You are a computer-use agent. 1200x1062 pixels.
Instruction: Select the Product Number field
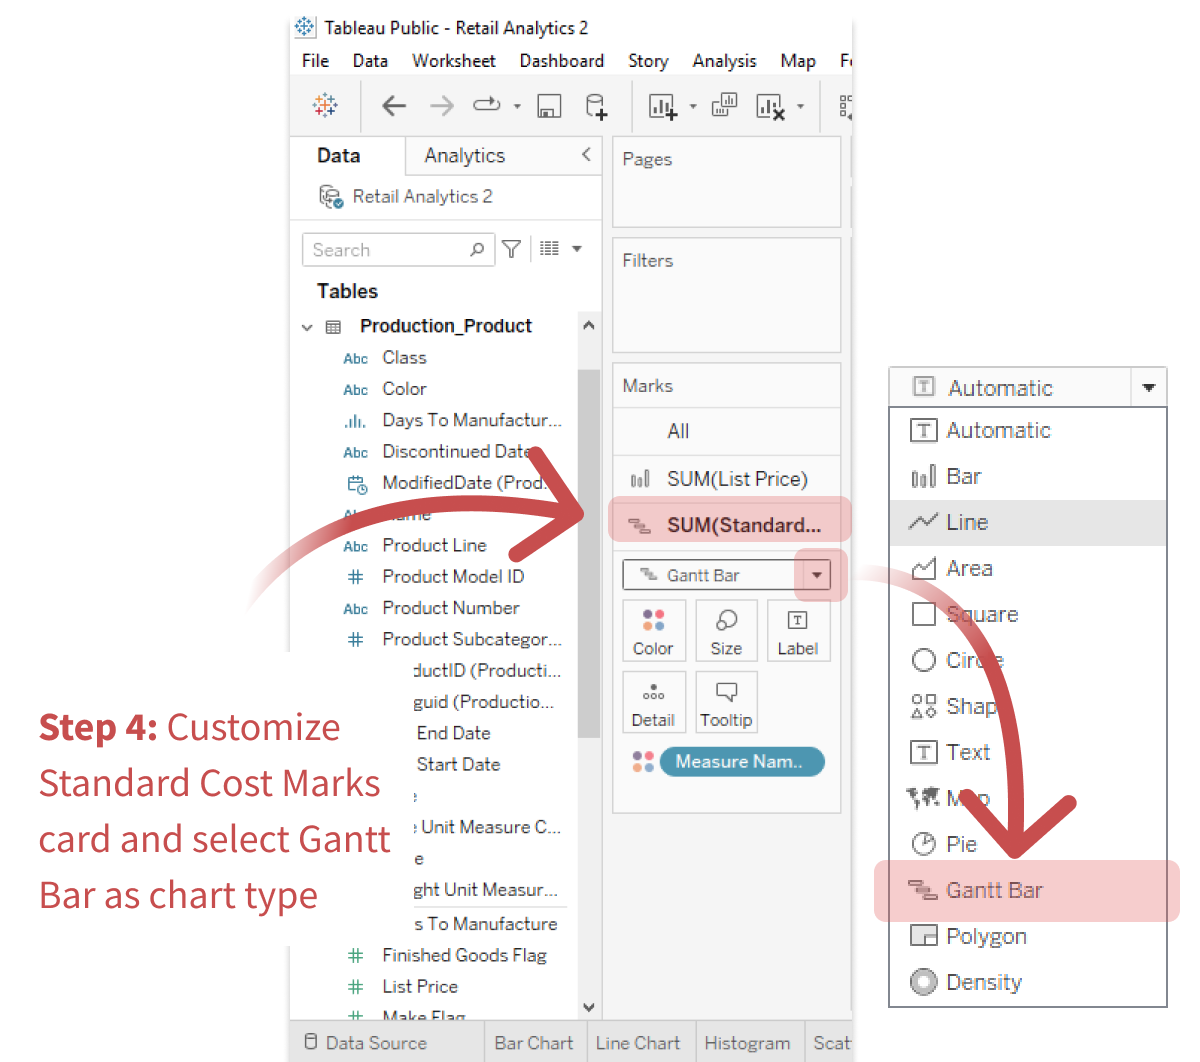coord(450,607)
